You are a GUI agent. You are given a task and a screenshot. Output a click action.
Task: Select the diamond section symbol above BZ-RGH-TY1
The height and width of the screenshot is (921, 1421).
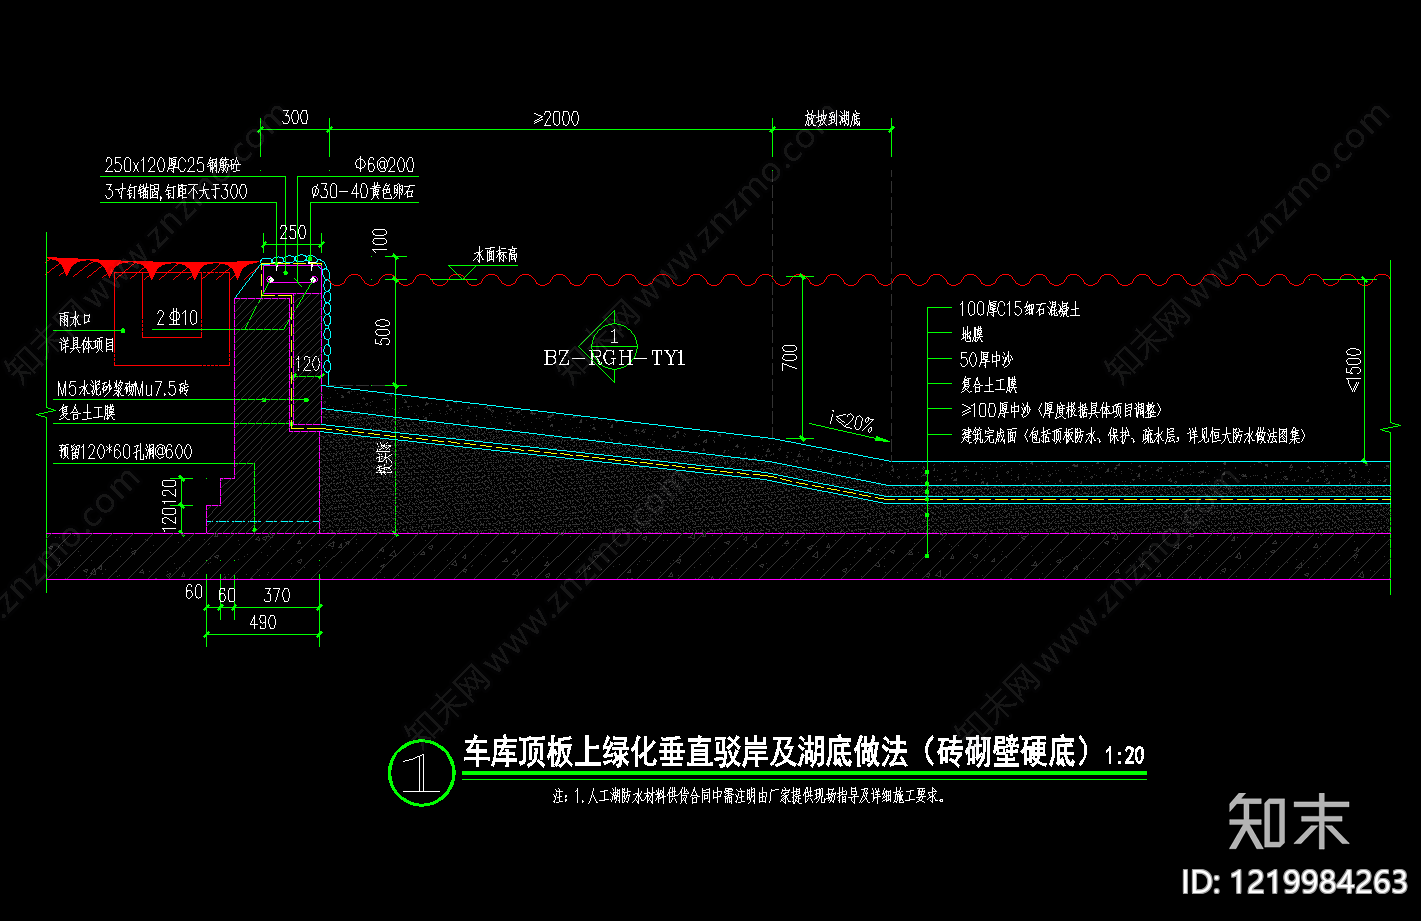tap(613, 338)
